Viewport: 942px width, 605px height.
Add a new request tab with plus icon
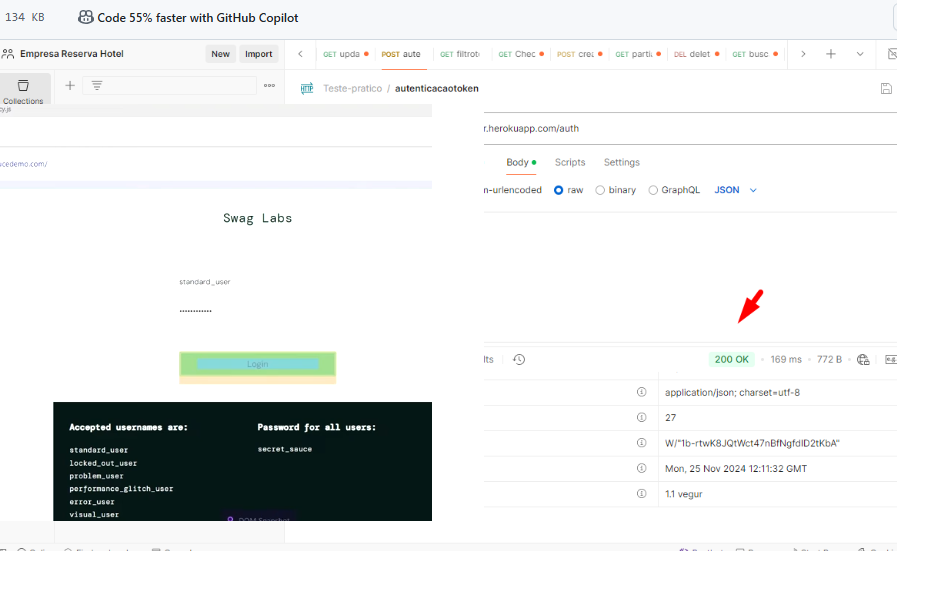[x=831, y=54]
